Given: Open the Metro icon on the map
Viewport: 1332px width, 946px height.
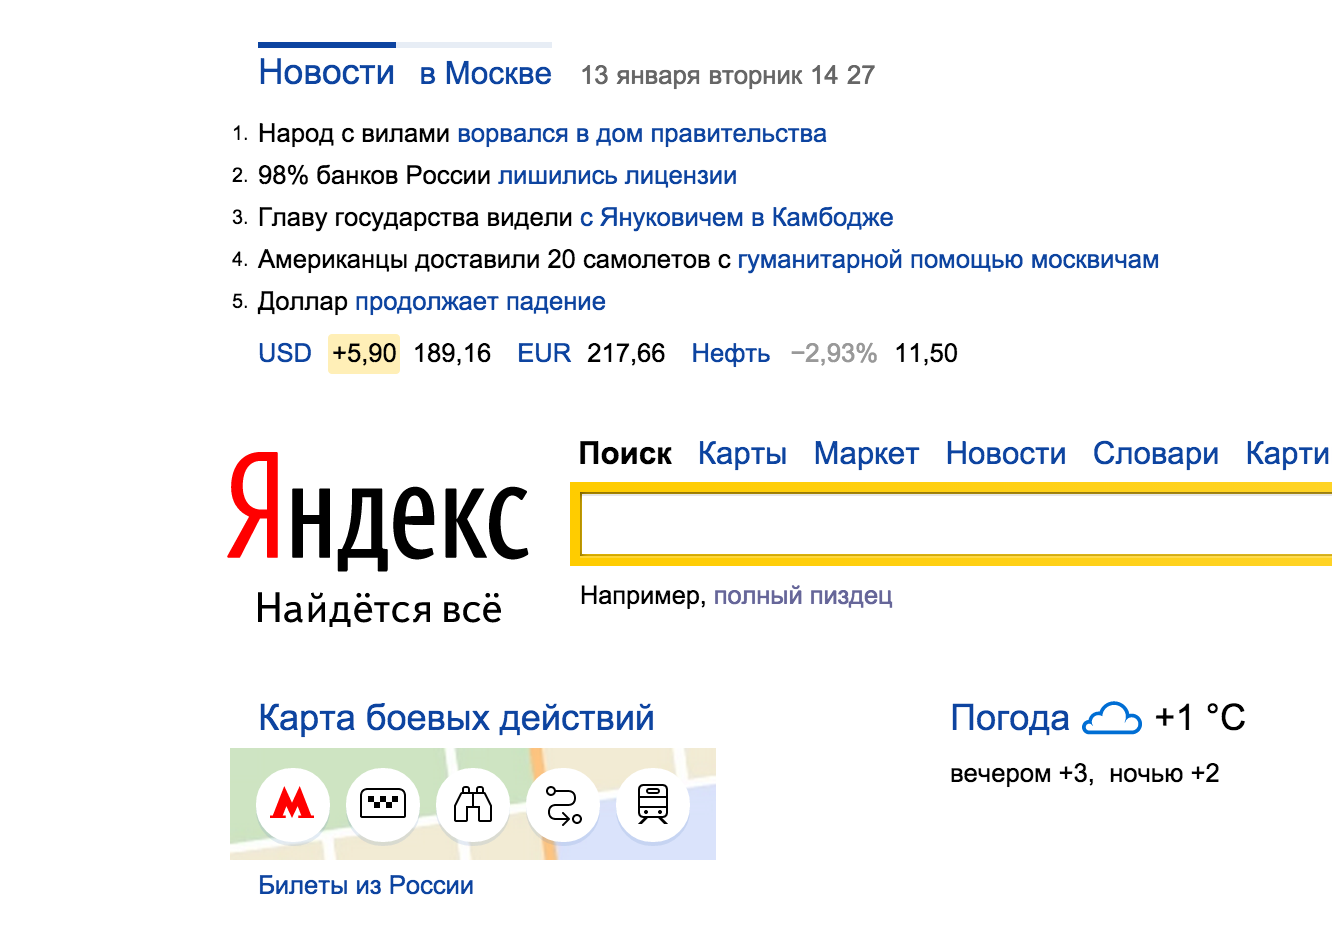Looking at the screenshot, I should click(x=292, y=804).
